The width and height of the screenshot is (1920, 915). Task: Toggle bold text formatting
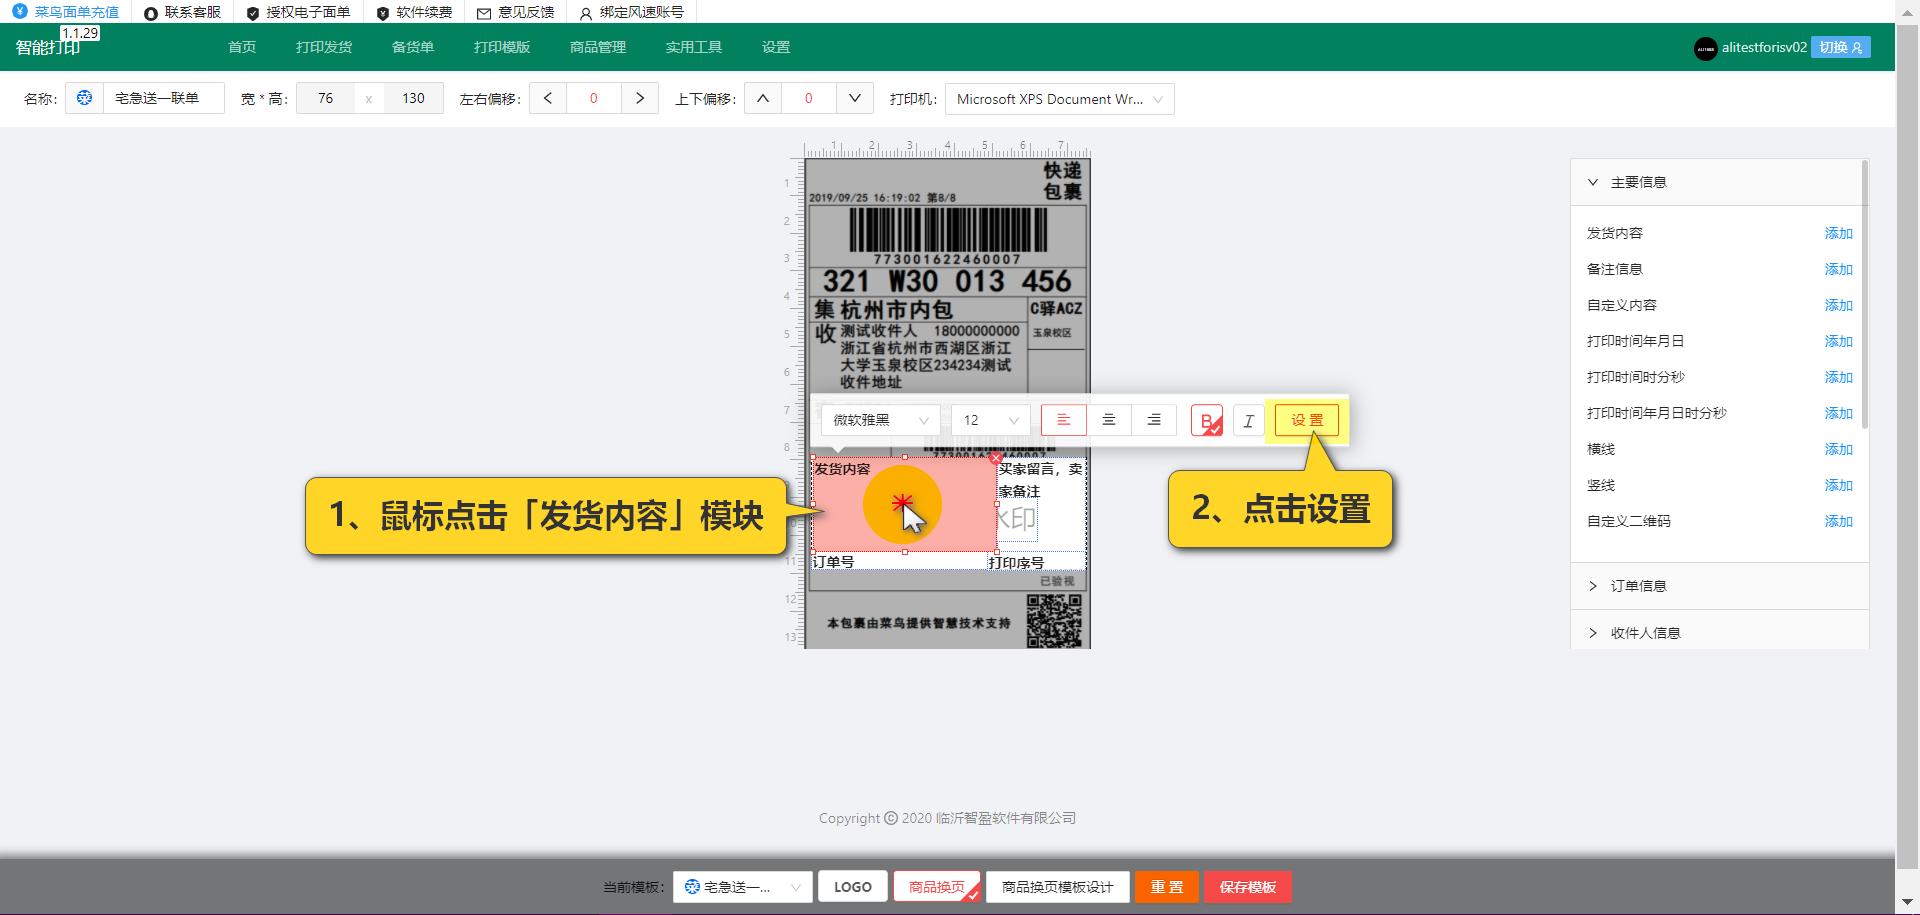point(1207,421)
